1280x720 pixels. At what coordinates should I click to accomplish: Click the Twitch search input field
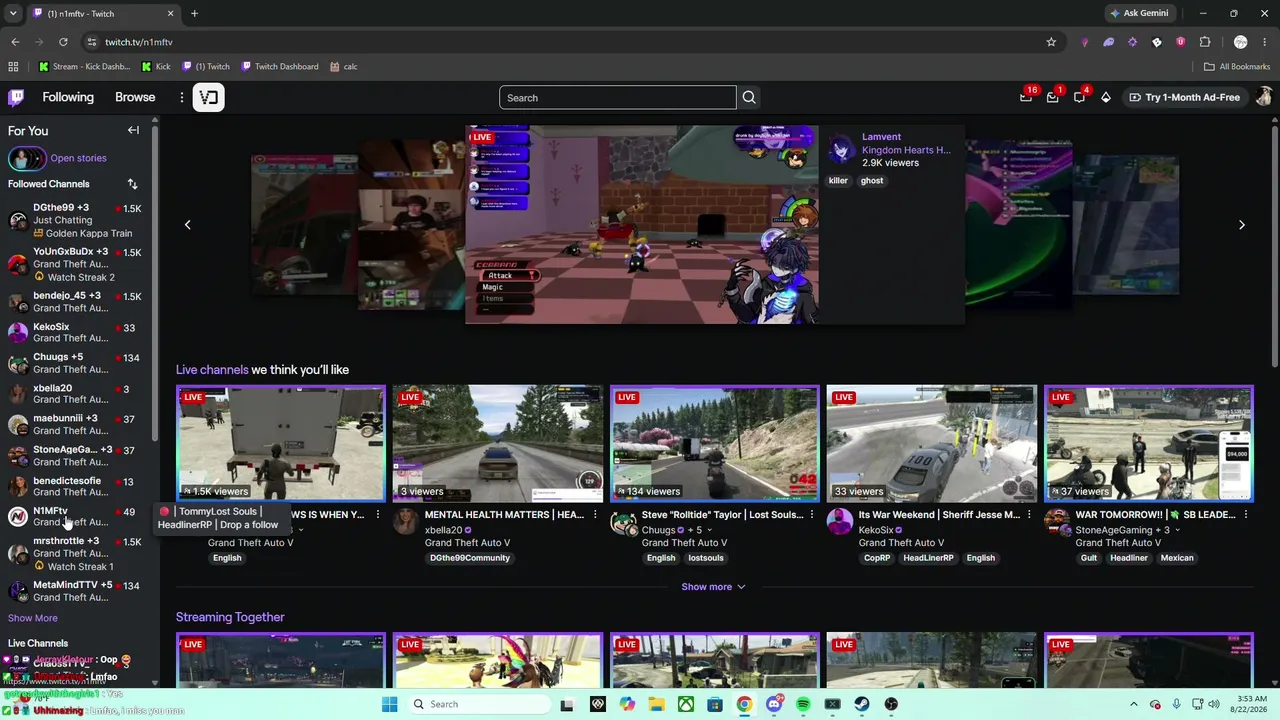tap(618, 97)
